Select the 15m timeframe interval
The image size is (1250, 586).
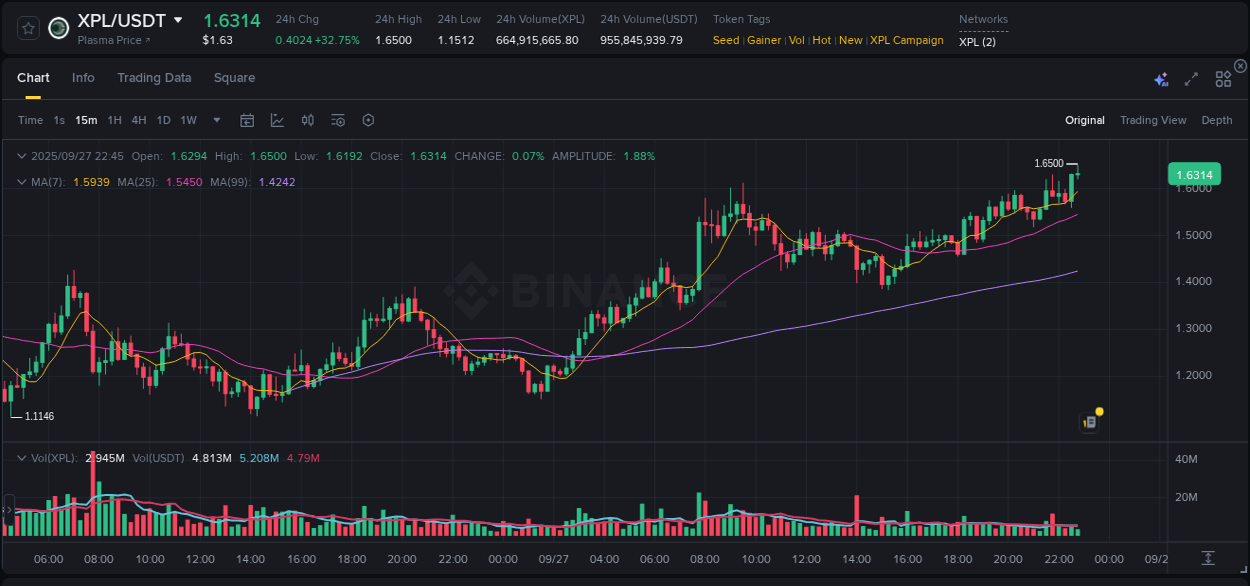(x=86, y=120)
